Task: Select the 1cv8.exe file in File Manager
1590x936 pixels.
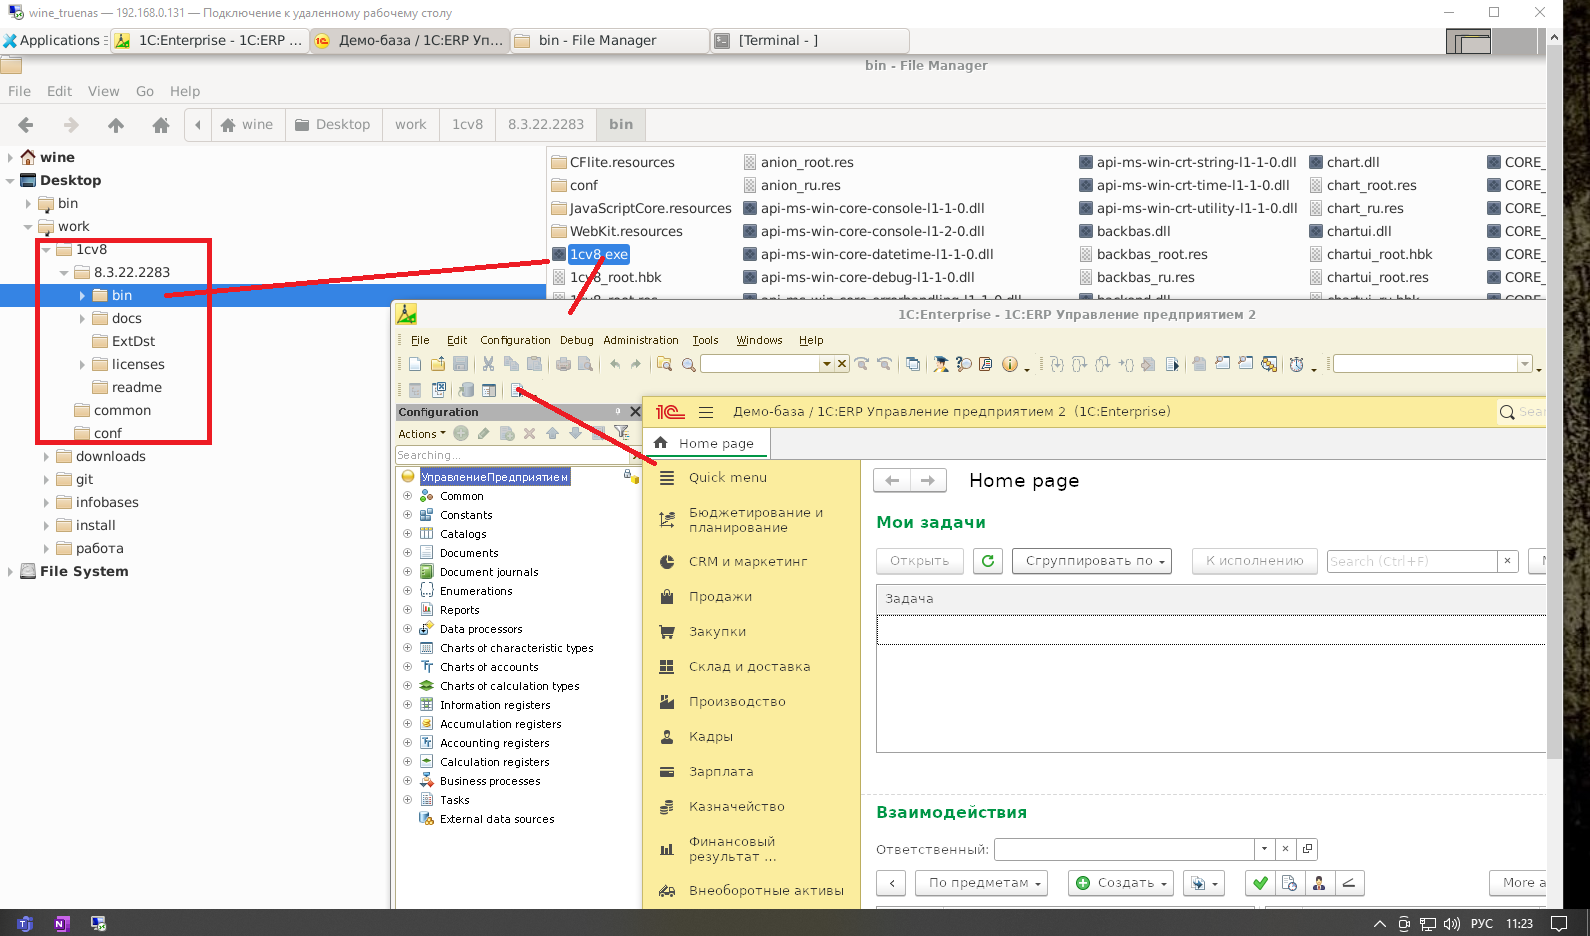Action: click(x=598, y=254)
